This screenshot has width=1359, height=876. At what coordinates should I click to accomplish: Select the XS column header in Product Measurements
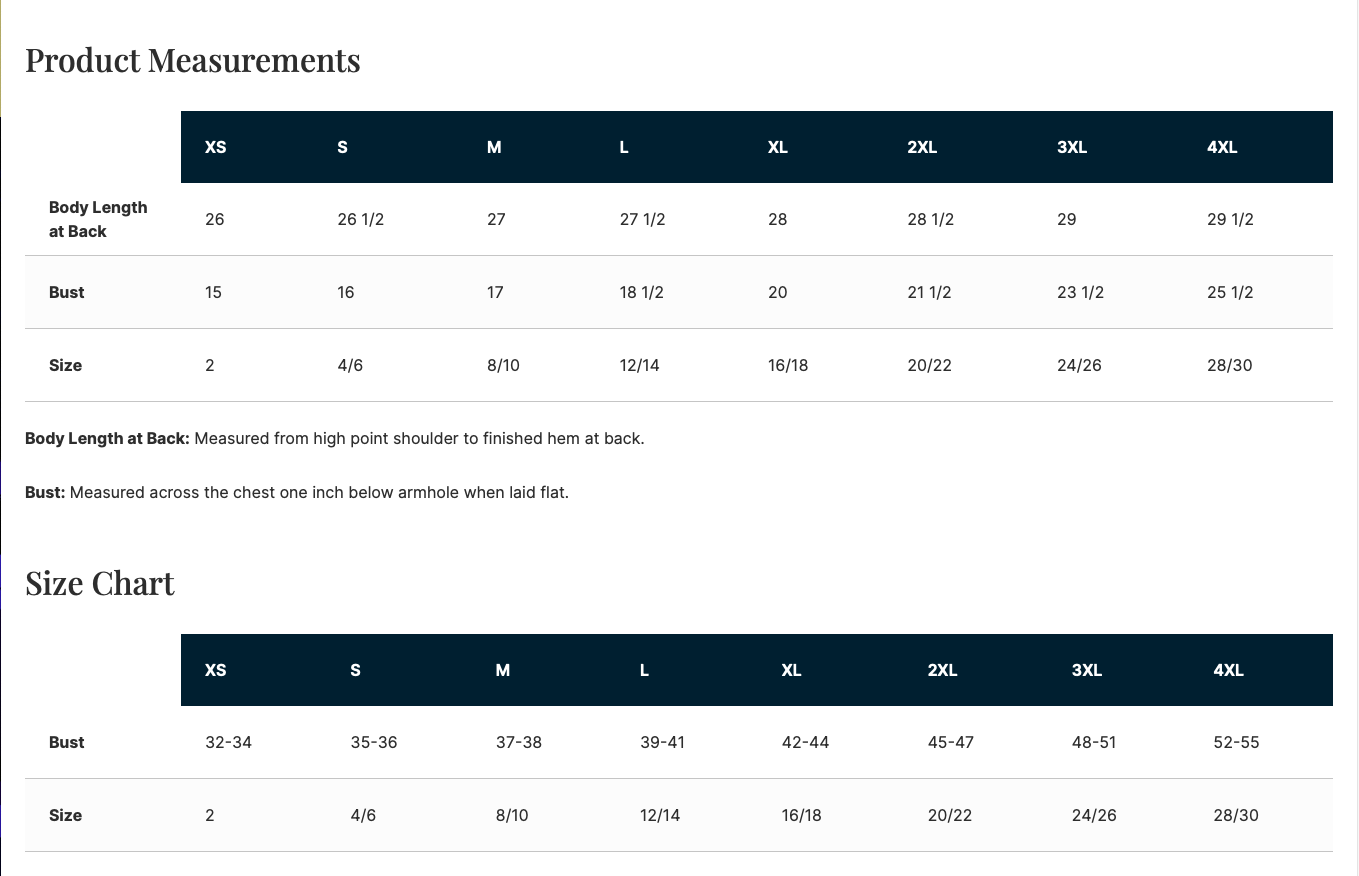216,147
